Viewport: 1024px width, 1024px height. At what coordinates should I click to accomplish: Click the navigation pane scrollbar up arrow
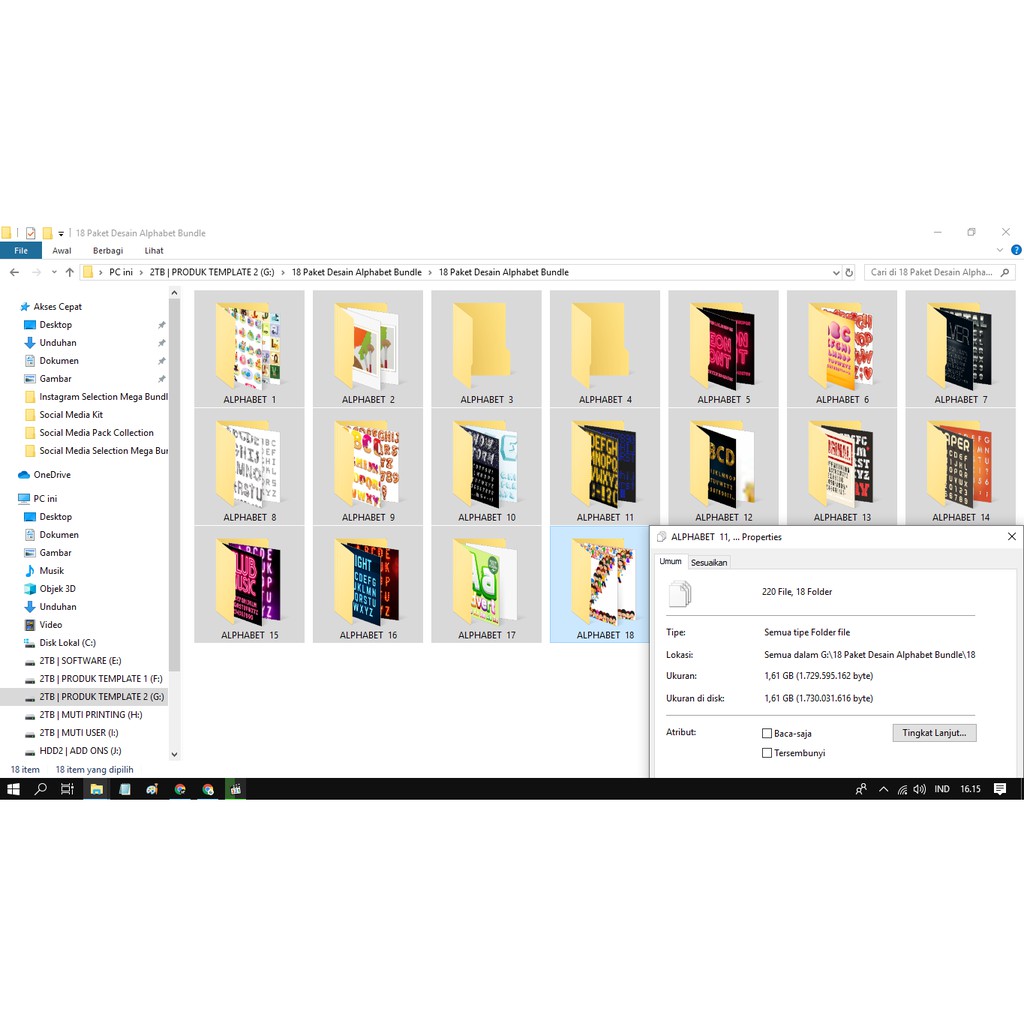point(174,293)
